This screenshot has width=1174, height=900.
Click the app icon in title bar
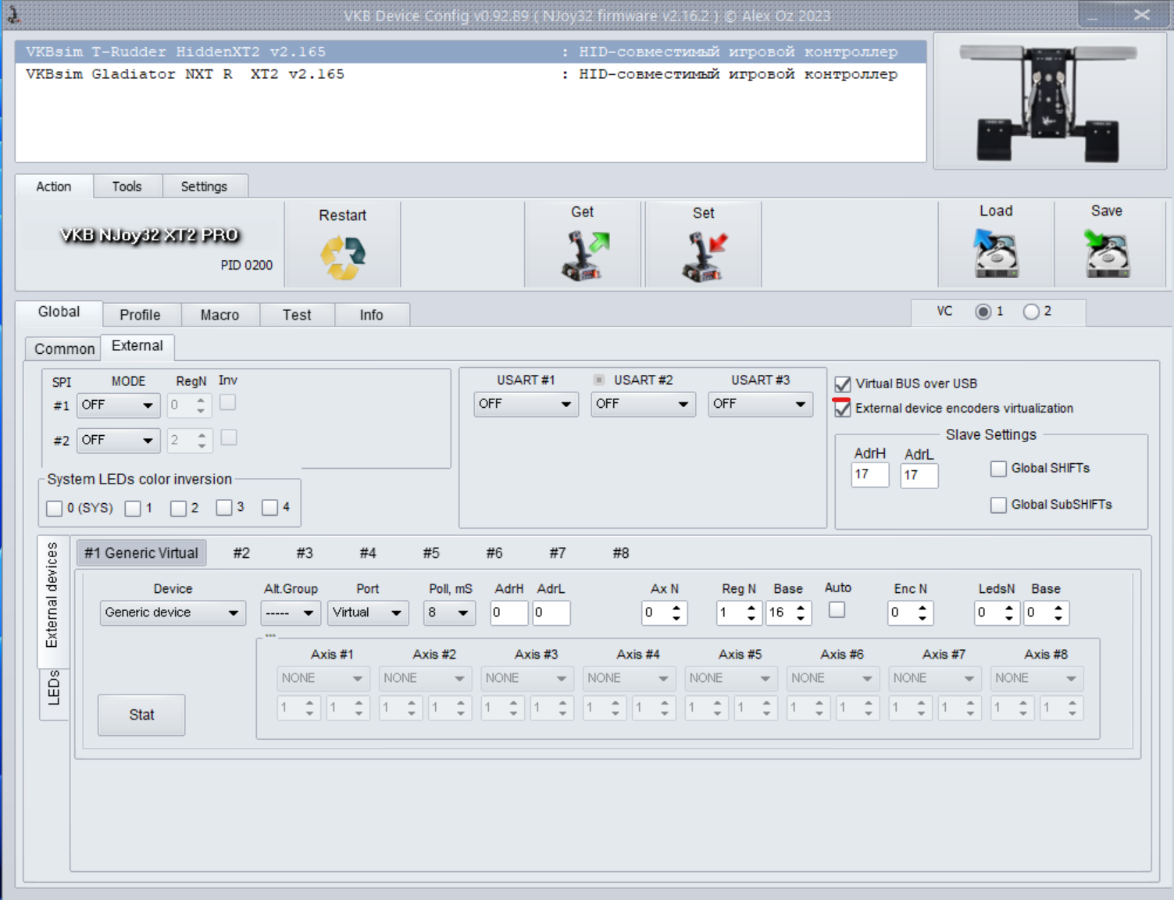[x=13, y=15]
